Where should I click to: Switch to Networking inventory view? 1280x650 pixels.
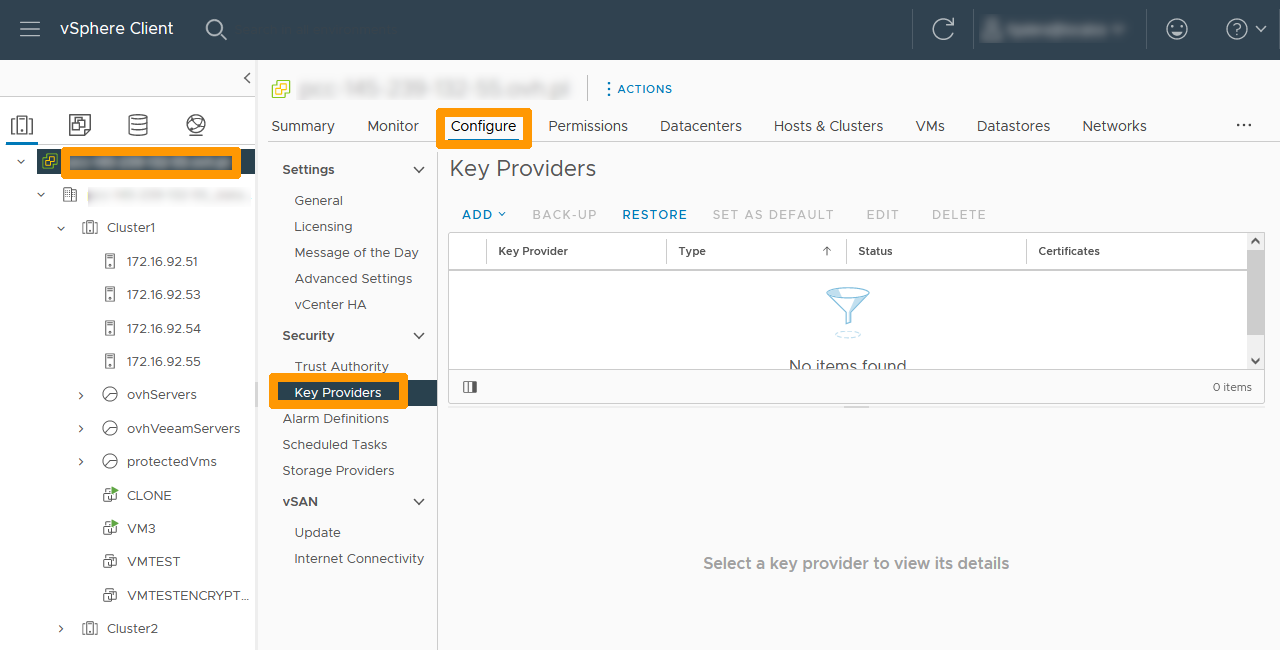pos(196,125)
